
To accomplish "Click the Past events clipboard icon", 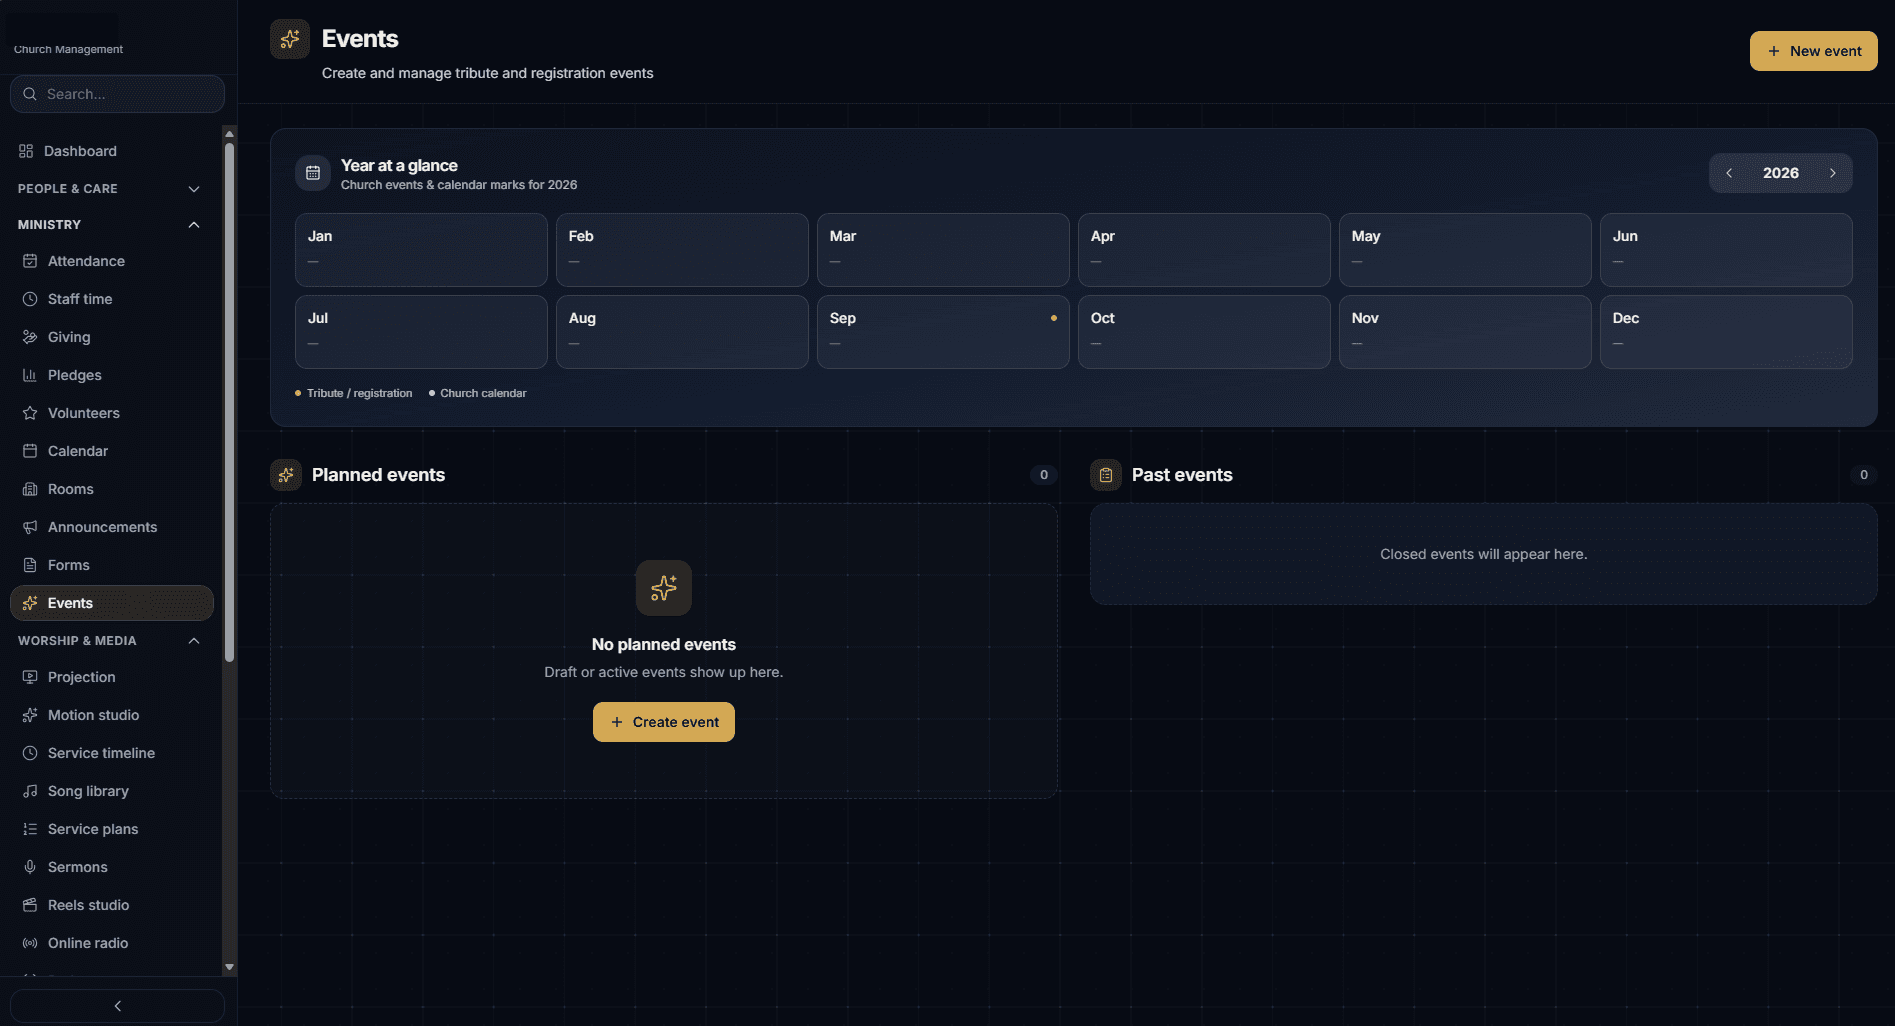I will click(x=1106, y=475).
